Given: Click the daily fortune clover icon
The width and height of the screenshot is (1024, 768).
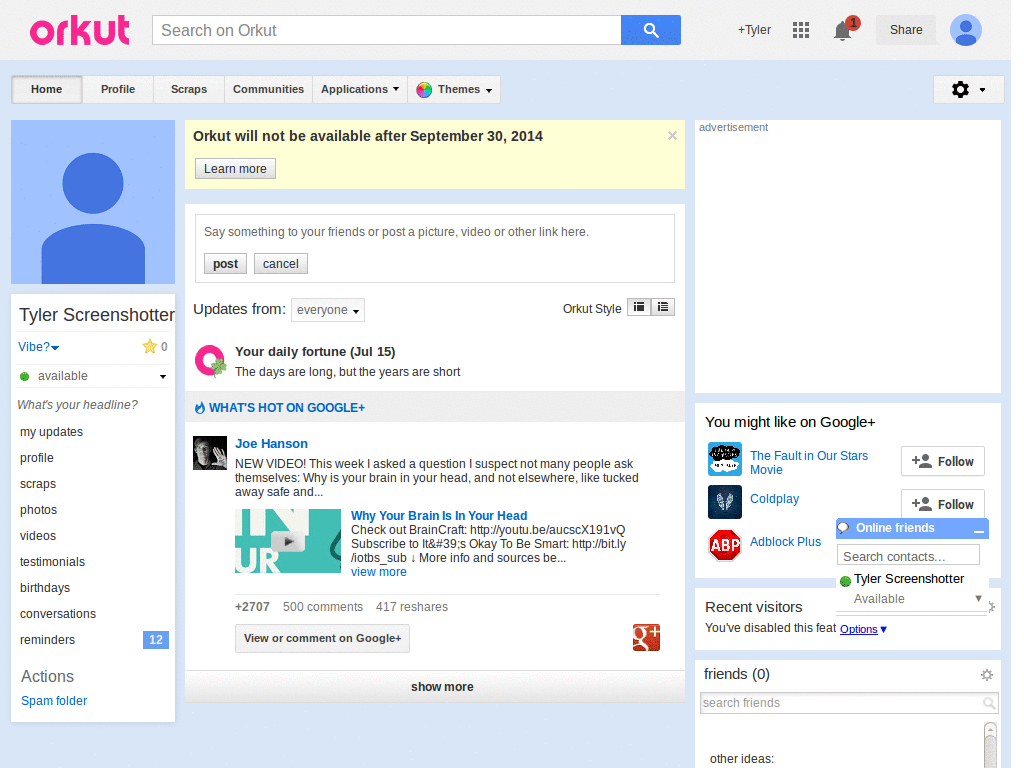Looking at the screenshot, I should click(x=210, y=361).
